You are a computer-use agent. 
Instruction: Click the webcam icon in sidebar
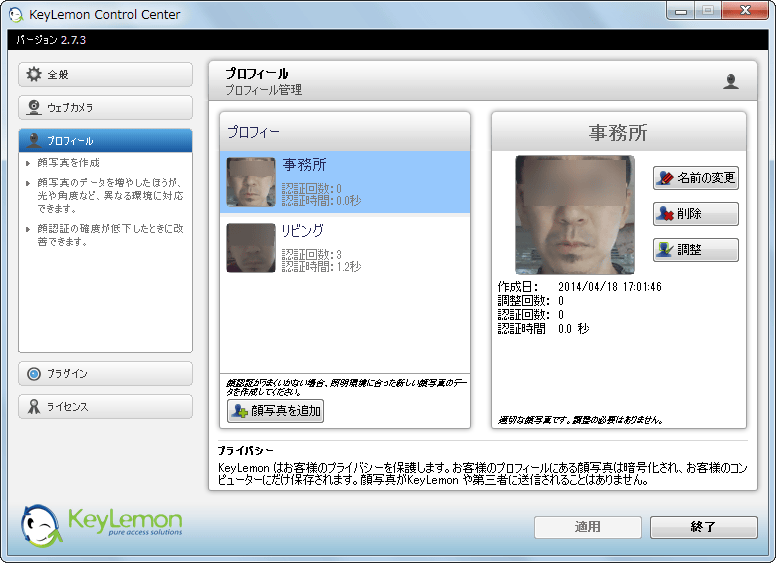pos(34,107)
